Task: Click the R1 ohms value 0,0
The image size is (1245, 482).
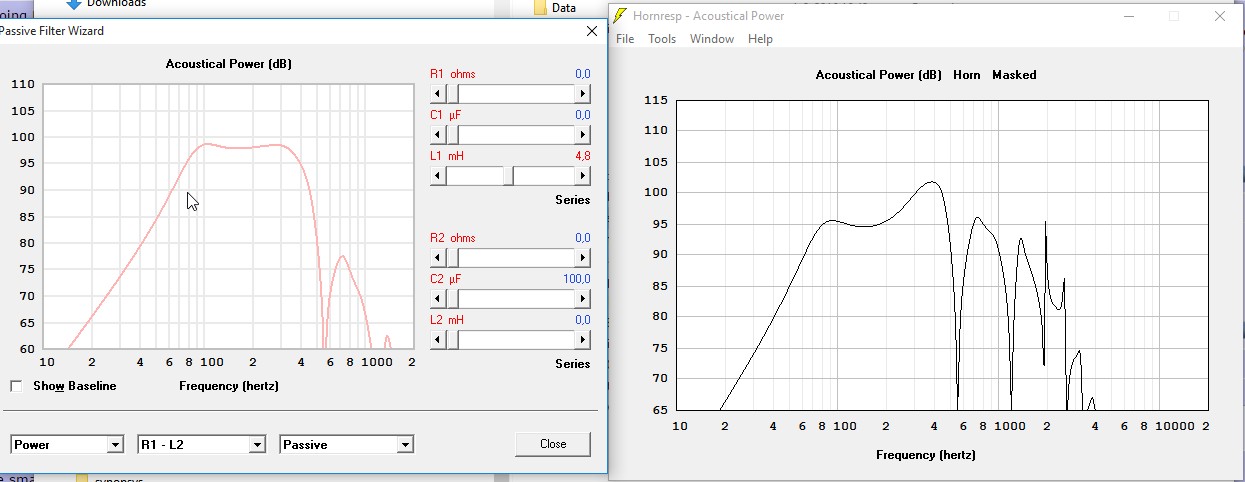Action: coord(583,74)
